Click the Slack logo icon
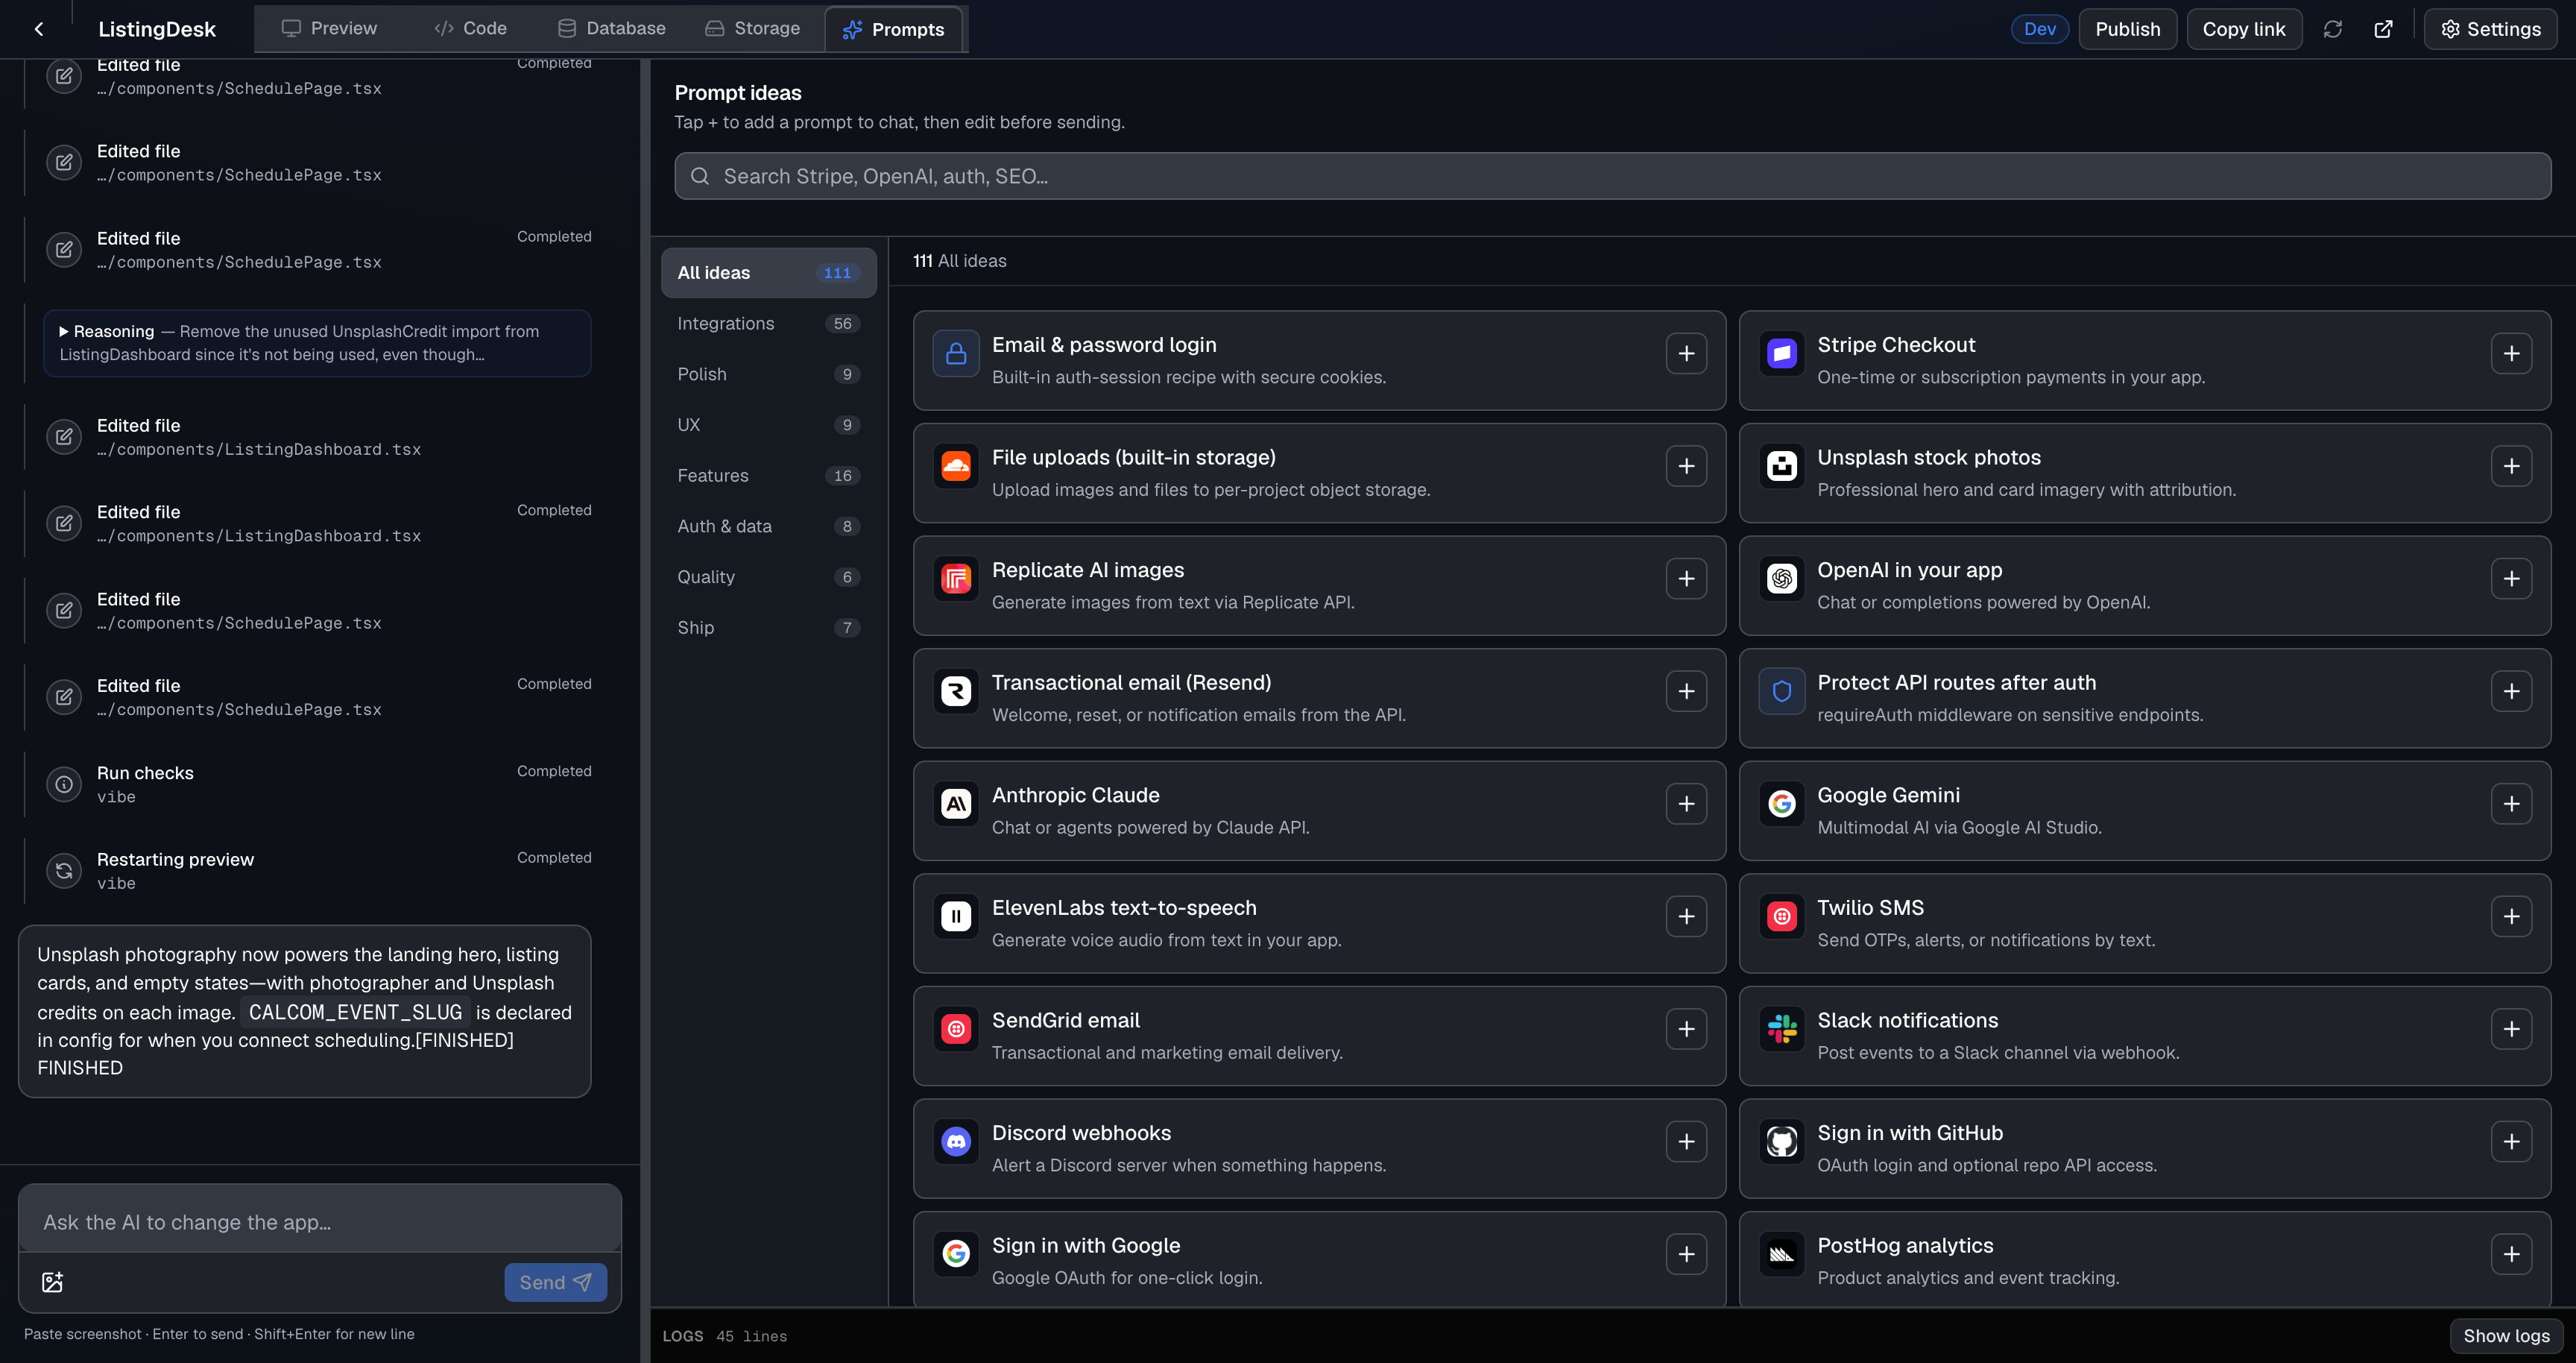Viewport: 2576px width, 1363px height. tap(1782, 1029)
